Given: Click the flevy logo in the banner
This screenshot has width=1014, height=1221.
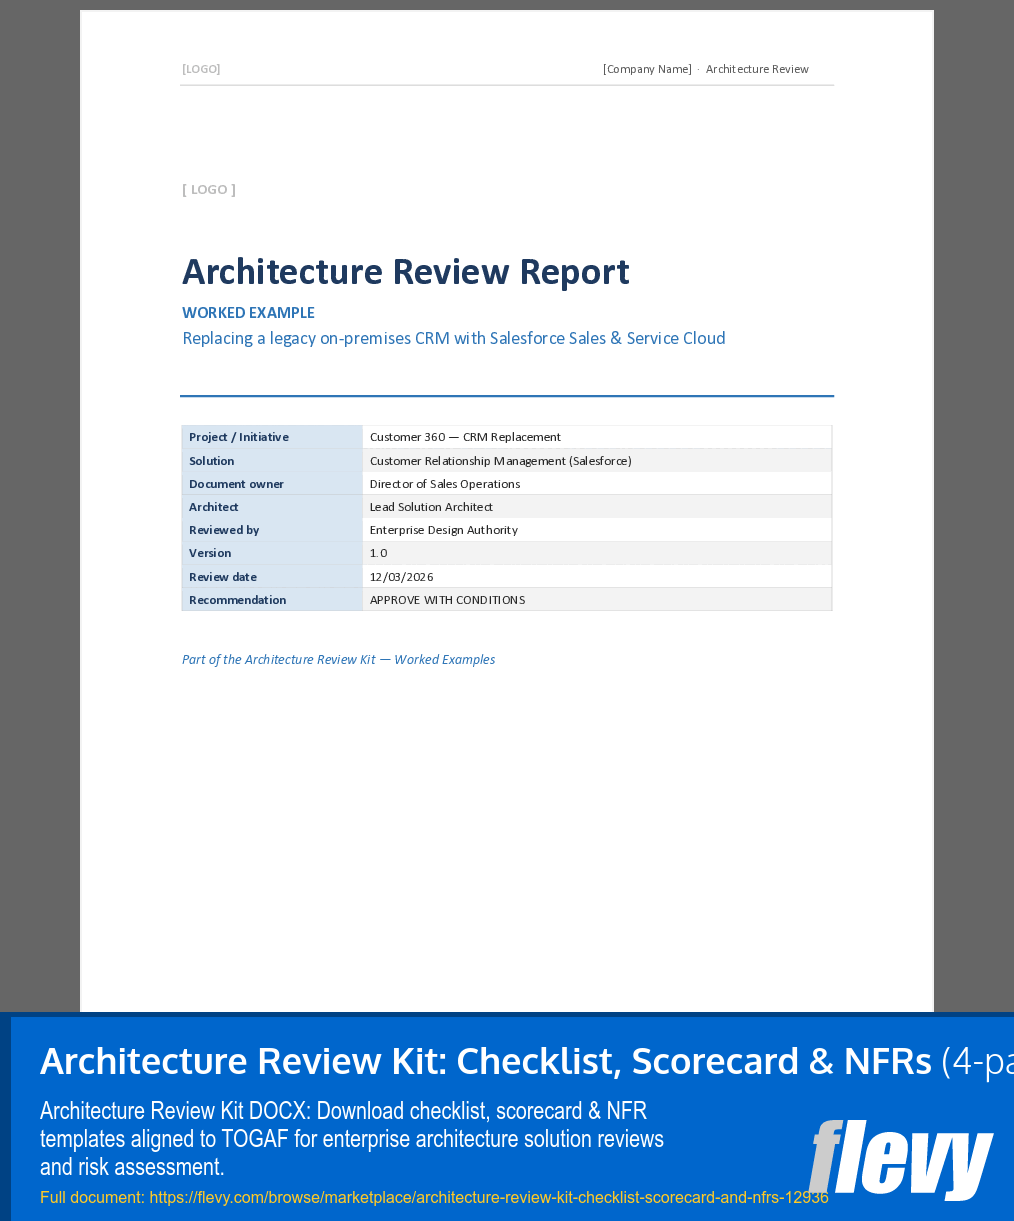Looking at the screenshot, I should tap(901, 1159).
